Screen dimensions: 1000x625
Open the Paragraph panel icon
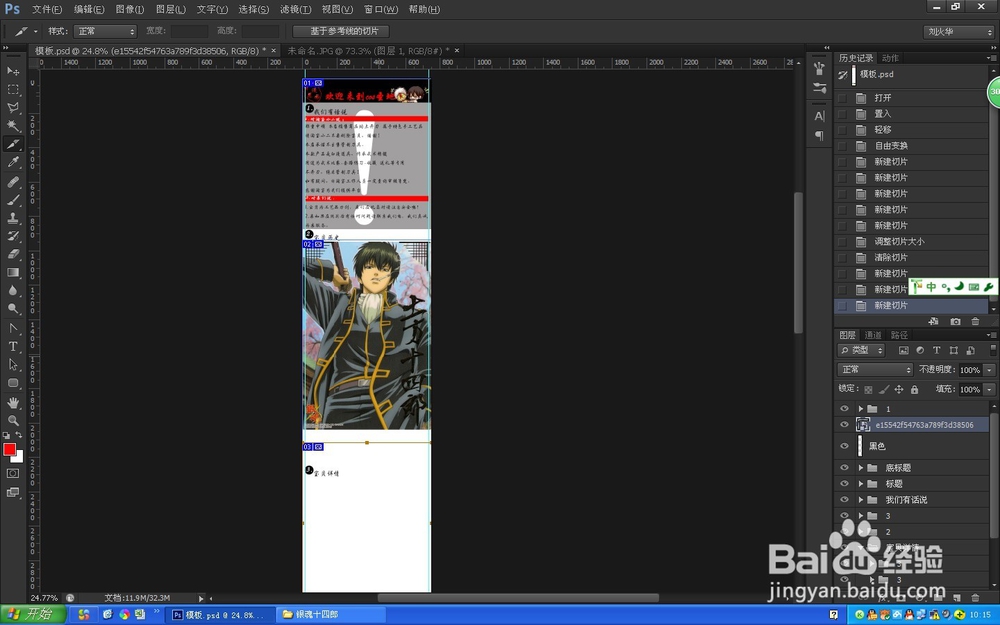click(820, 135)
